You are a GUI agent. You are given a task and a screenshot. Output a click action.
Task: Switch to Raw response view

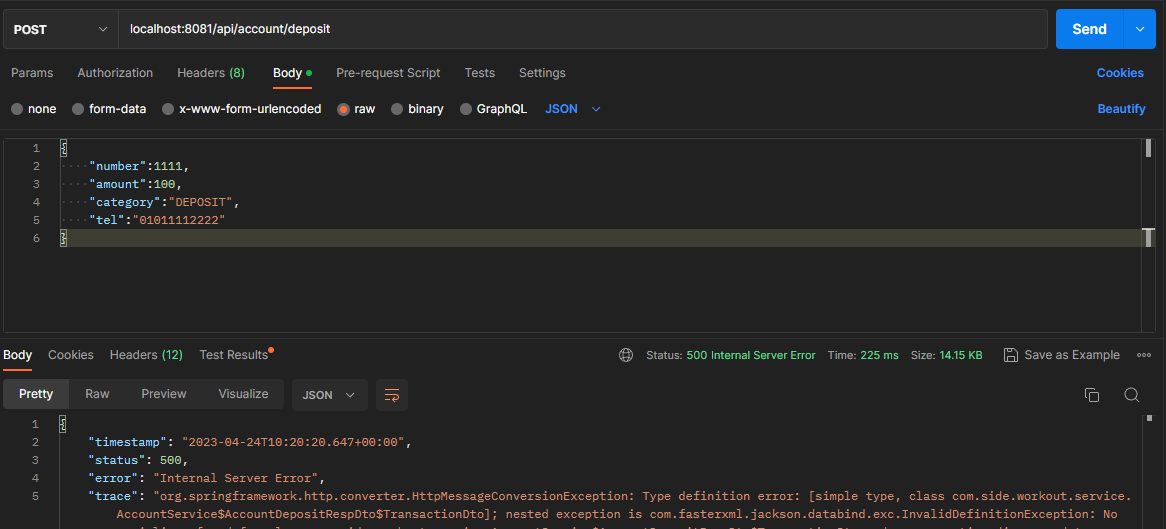coord(97,394)
